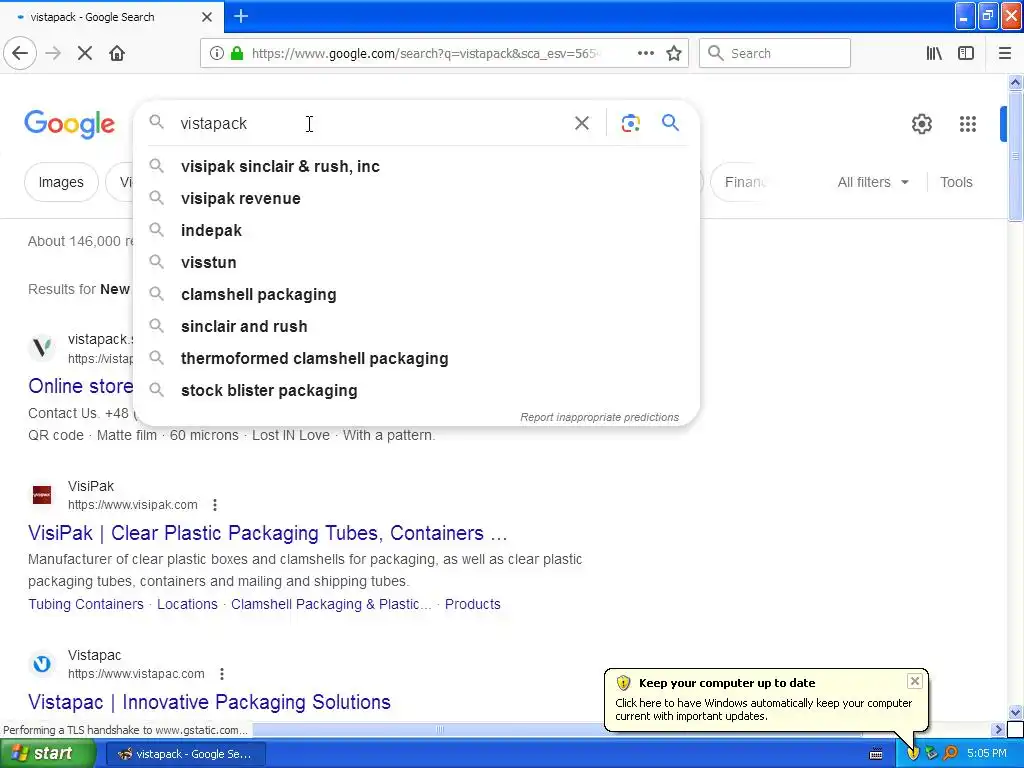Choose suggestion 'visstun'
The width and height of the screenshot is (1024, 768).
[x=417, y=263]
